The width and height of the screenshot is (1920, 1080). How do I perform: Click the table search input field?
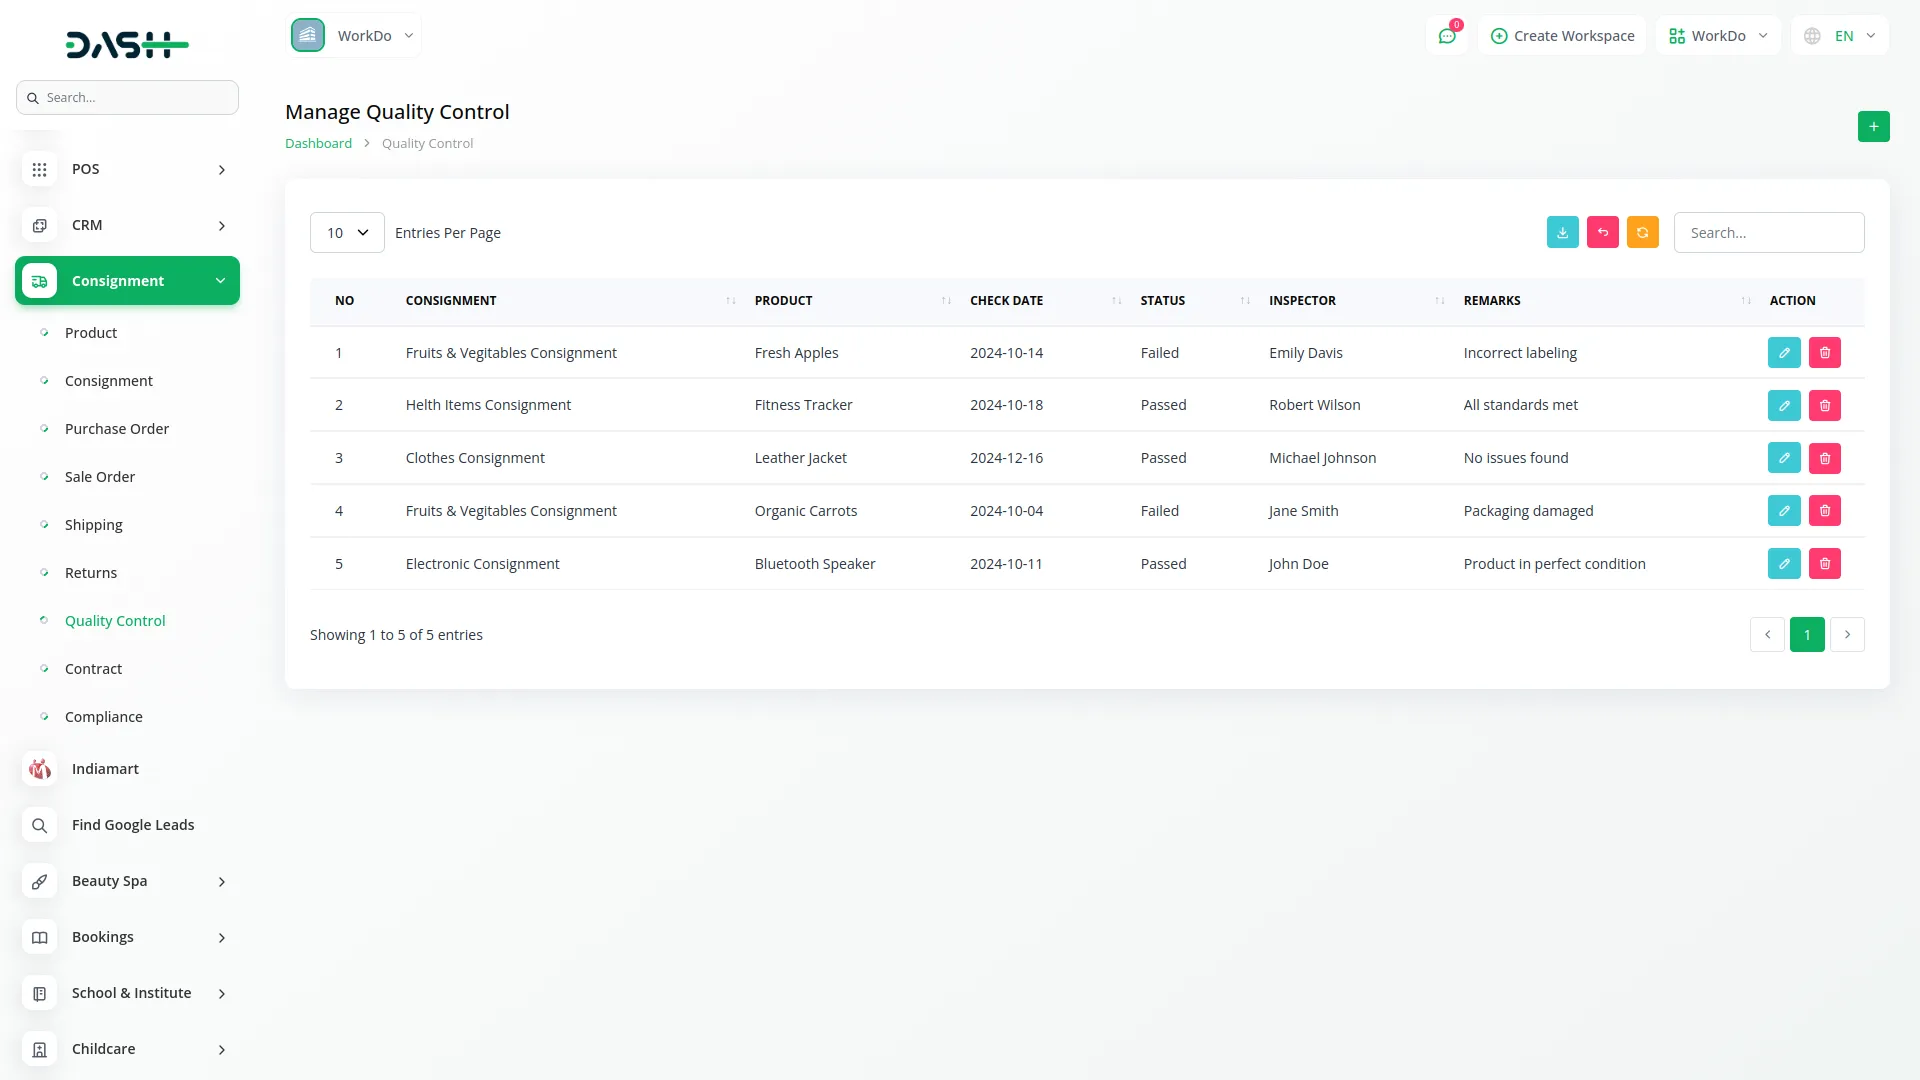click(x=1768, y=232)
